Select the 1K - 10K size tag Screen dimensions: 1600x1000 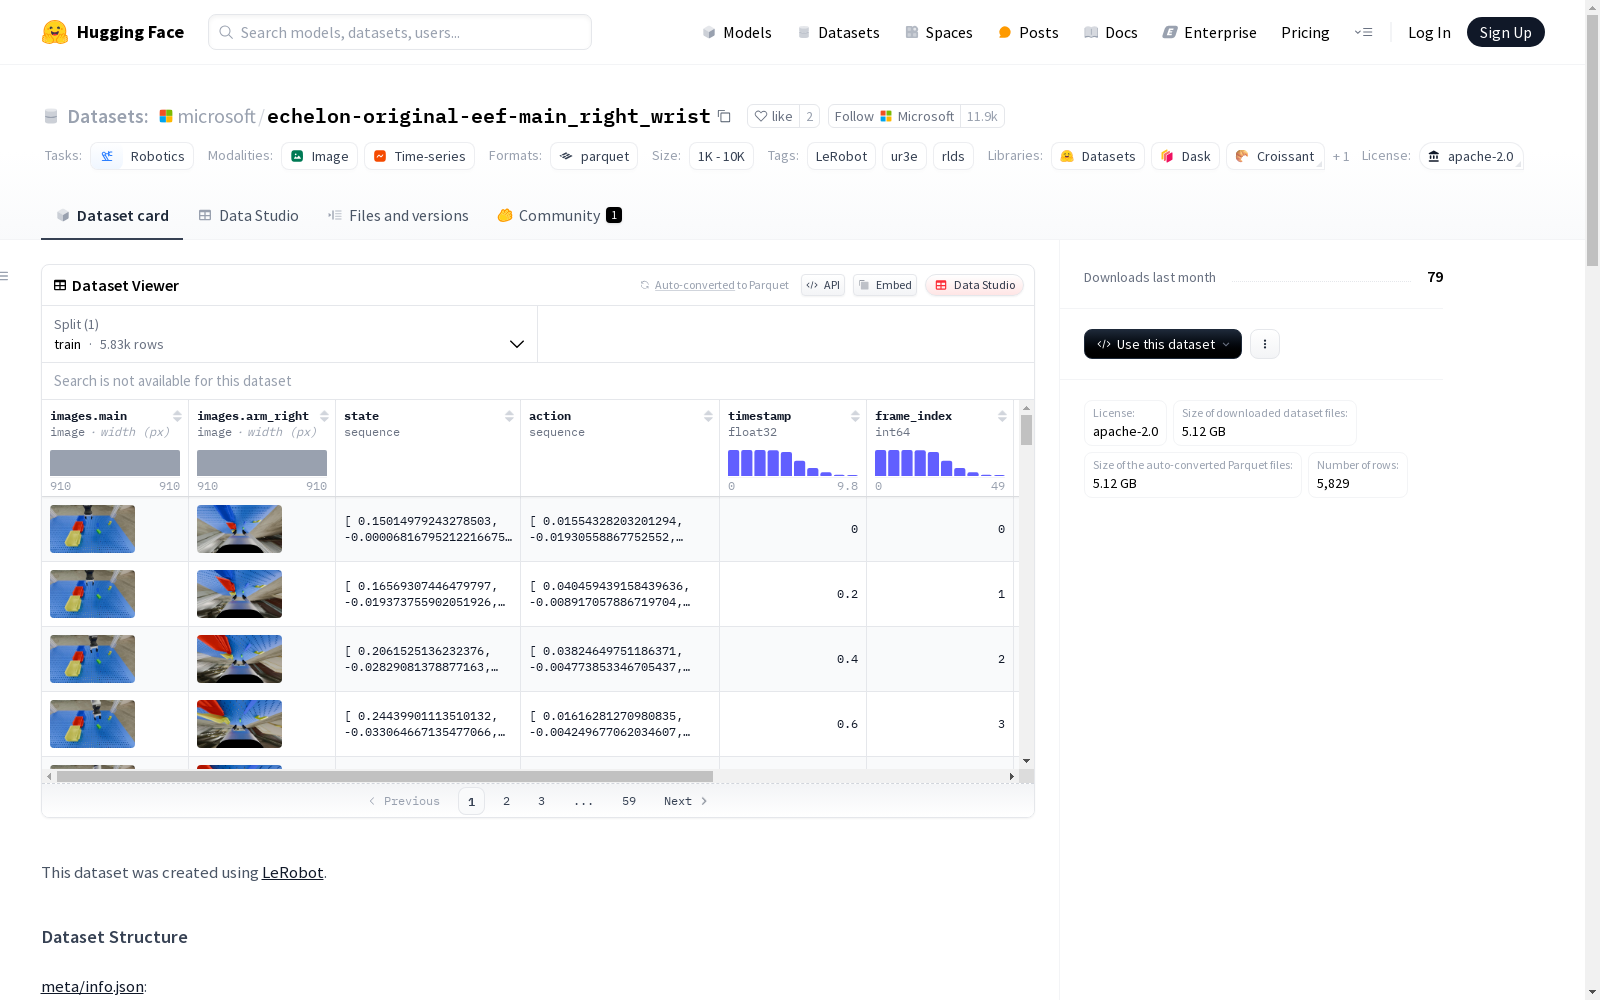coord(721,156)
